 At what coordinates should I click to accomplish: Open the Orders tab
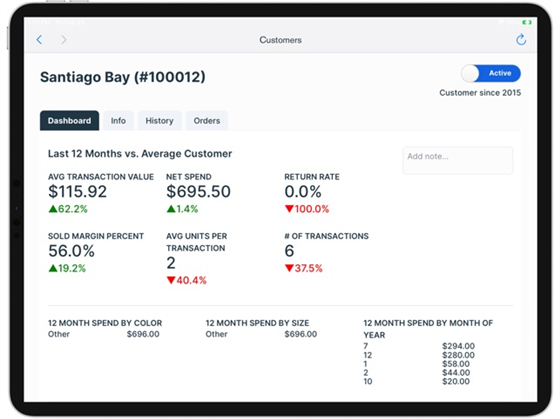pyautogui.click(x=207, y=121)
